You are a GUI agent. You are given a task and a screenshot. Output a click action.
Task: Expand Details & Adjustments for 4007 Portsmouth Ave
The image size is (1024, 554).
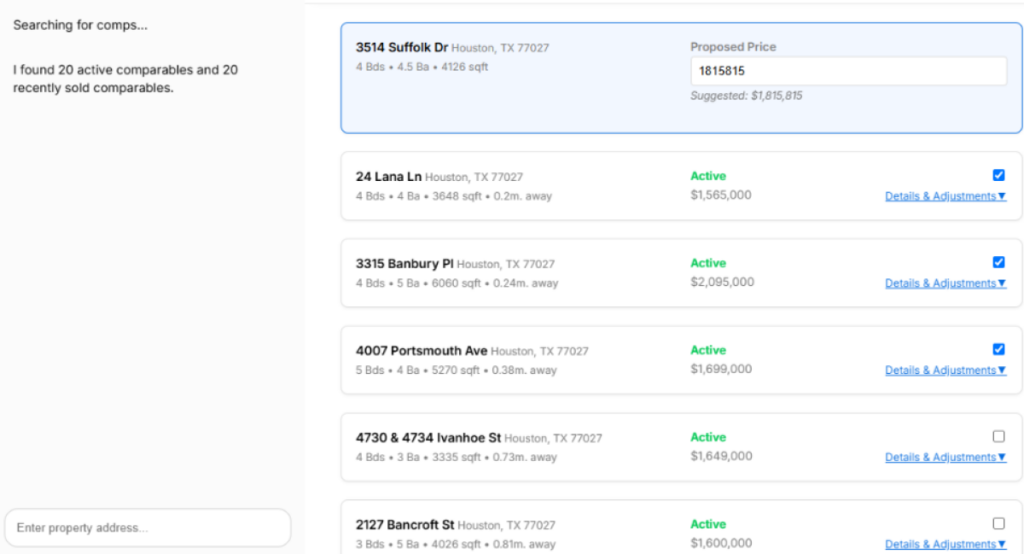click(x=945, y=370)
